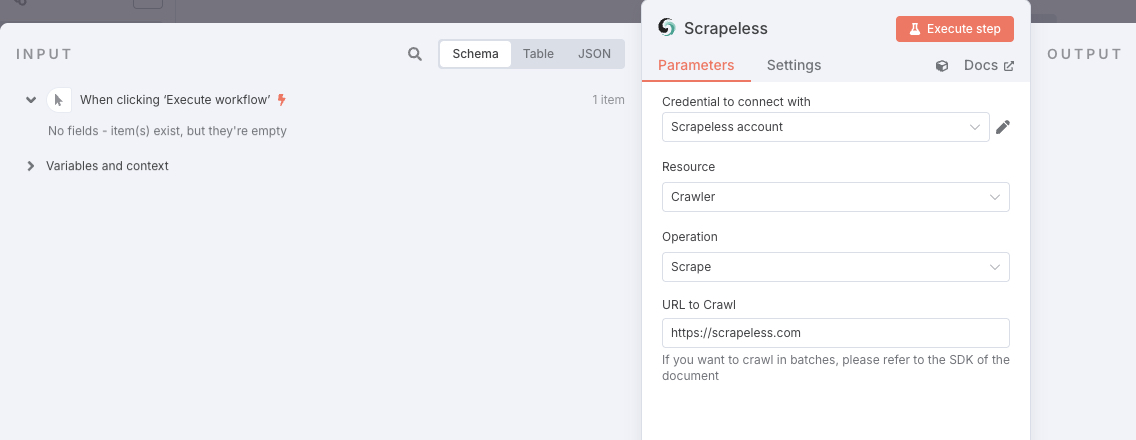Open the Settings tab
The width and height of the screenshot is (1136, 440).
tap(794, 65)
